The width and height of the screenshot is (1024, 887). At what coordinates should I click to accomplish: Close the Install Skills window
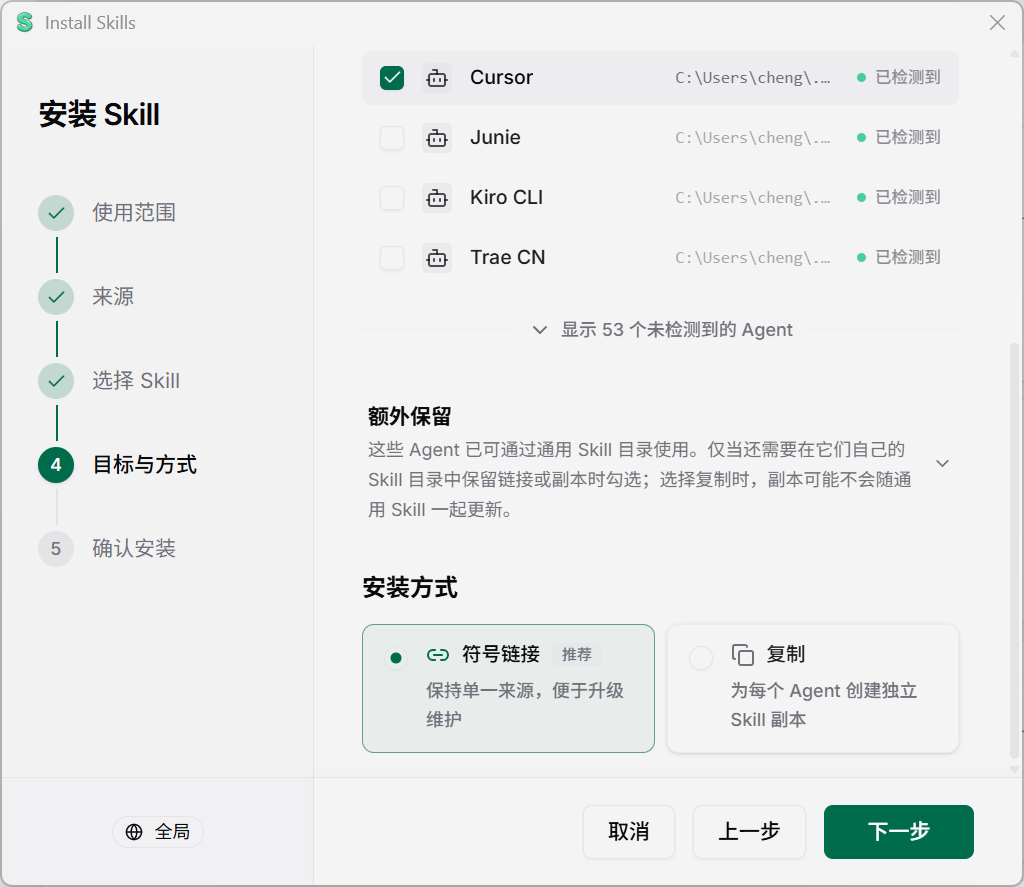997,23
